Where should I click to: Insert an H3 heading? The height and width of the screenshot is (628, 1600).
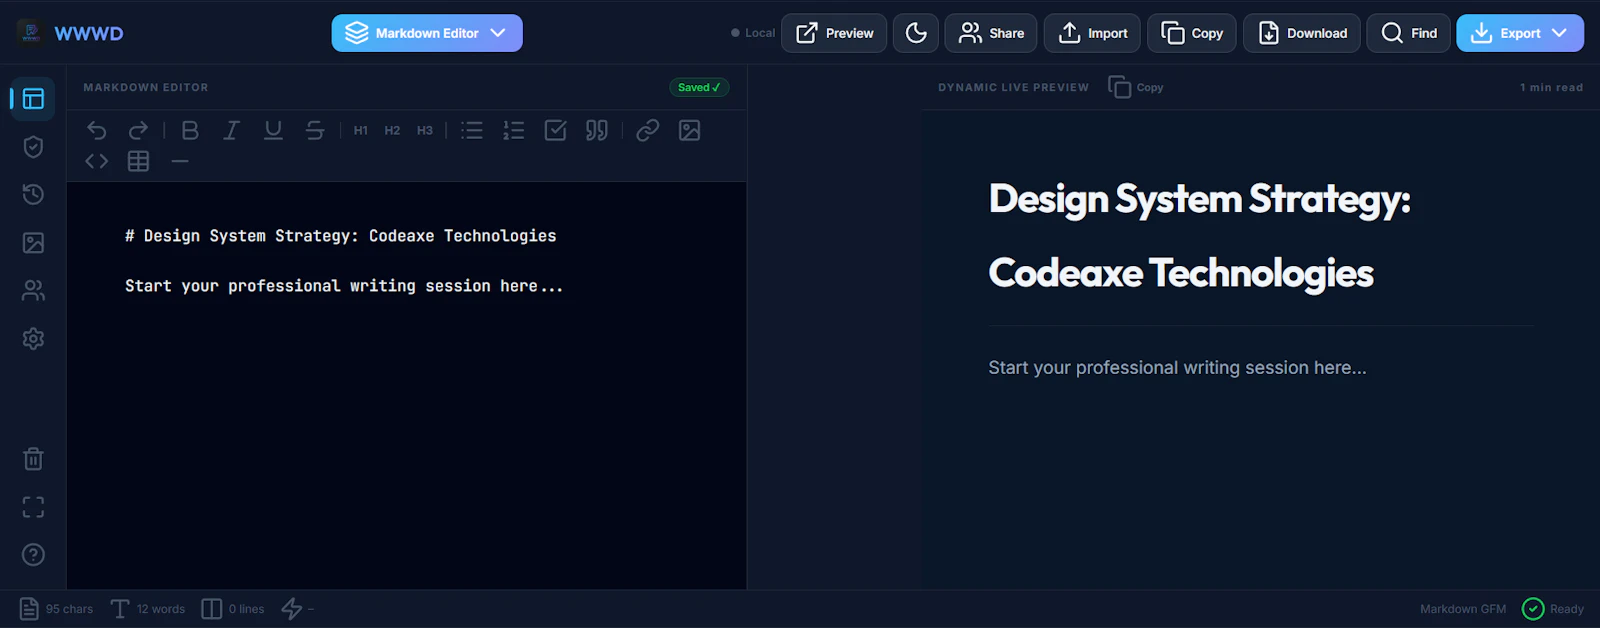pos(425,131)
